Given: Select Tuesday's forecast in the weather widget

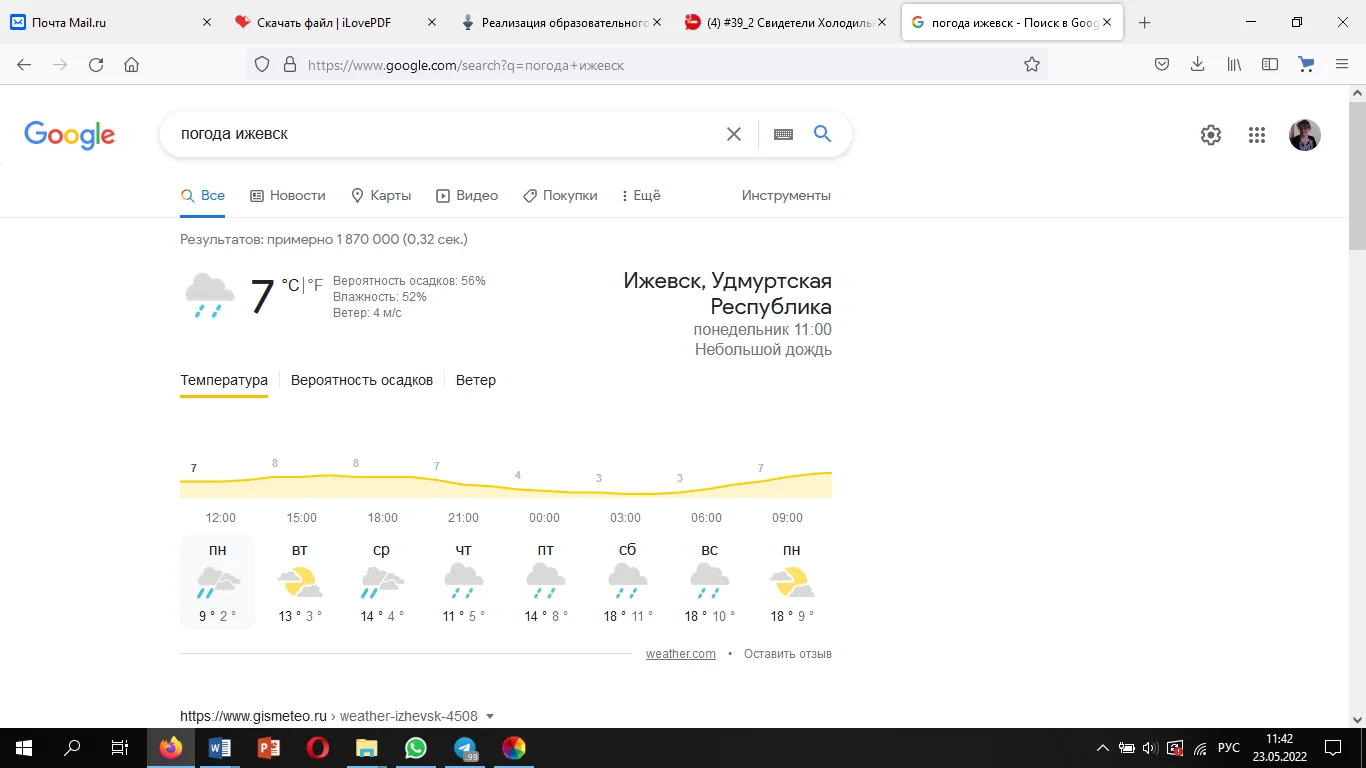Looking at the screenshot, I should pos(299,580).
